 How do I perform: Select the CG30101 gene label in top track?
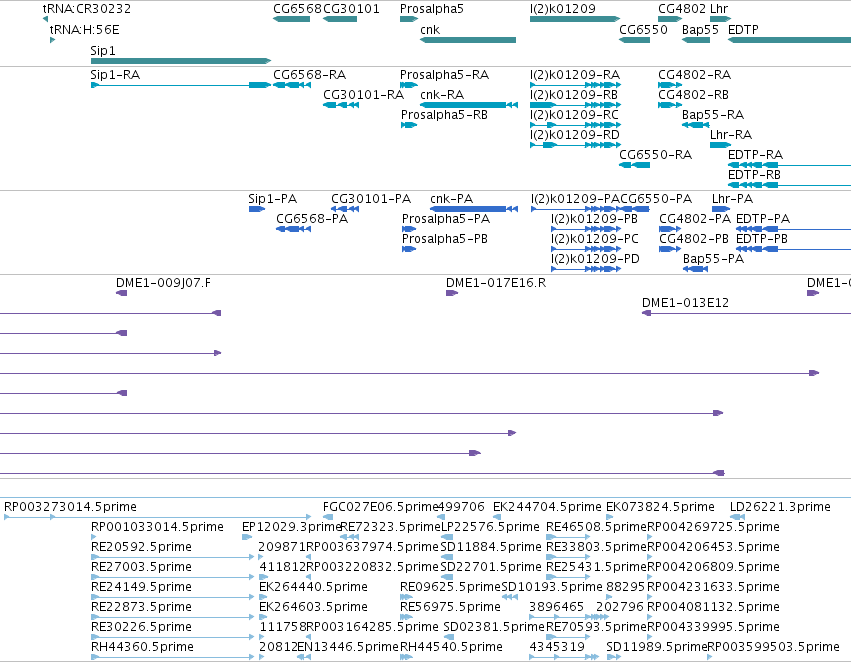click(351, 9)
